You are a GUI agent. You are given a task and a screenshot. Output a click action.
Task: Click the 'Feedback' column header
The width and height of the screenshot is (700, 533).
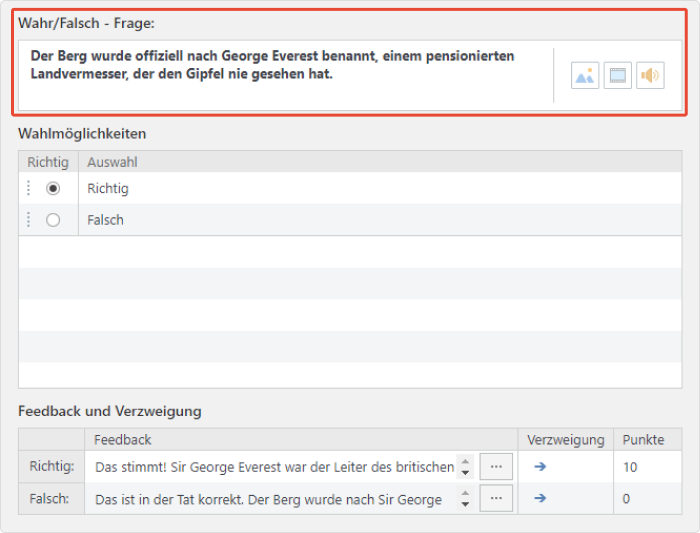click(x=301, y=440)
